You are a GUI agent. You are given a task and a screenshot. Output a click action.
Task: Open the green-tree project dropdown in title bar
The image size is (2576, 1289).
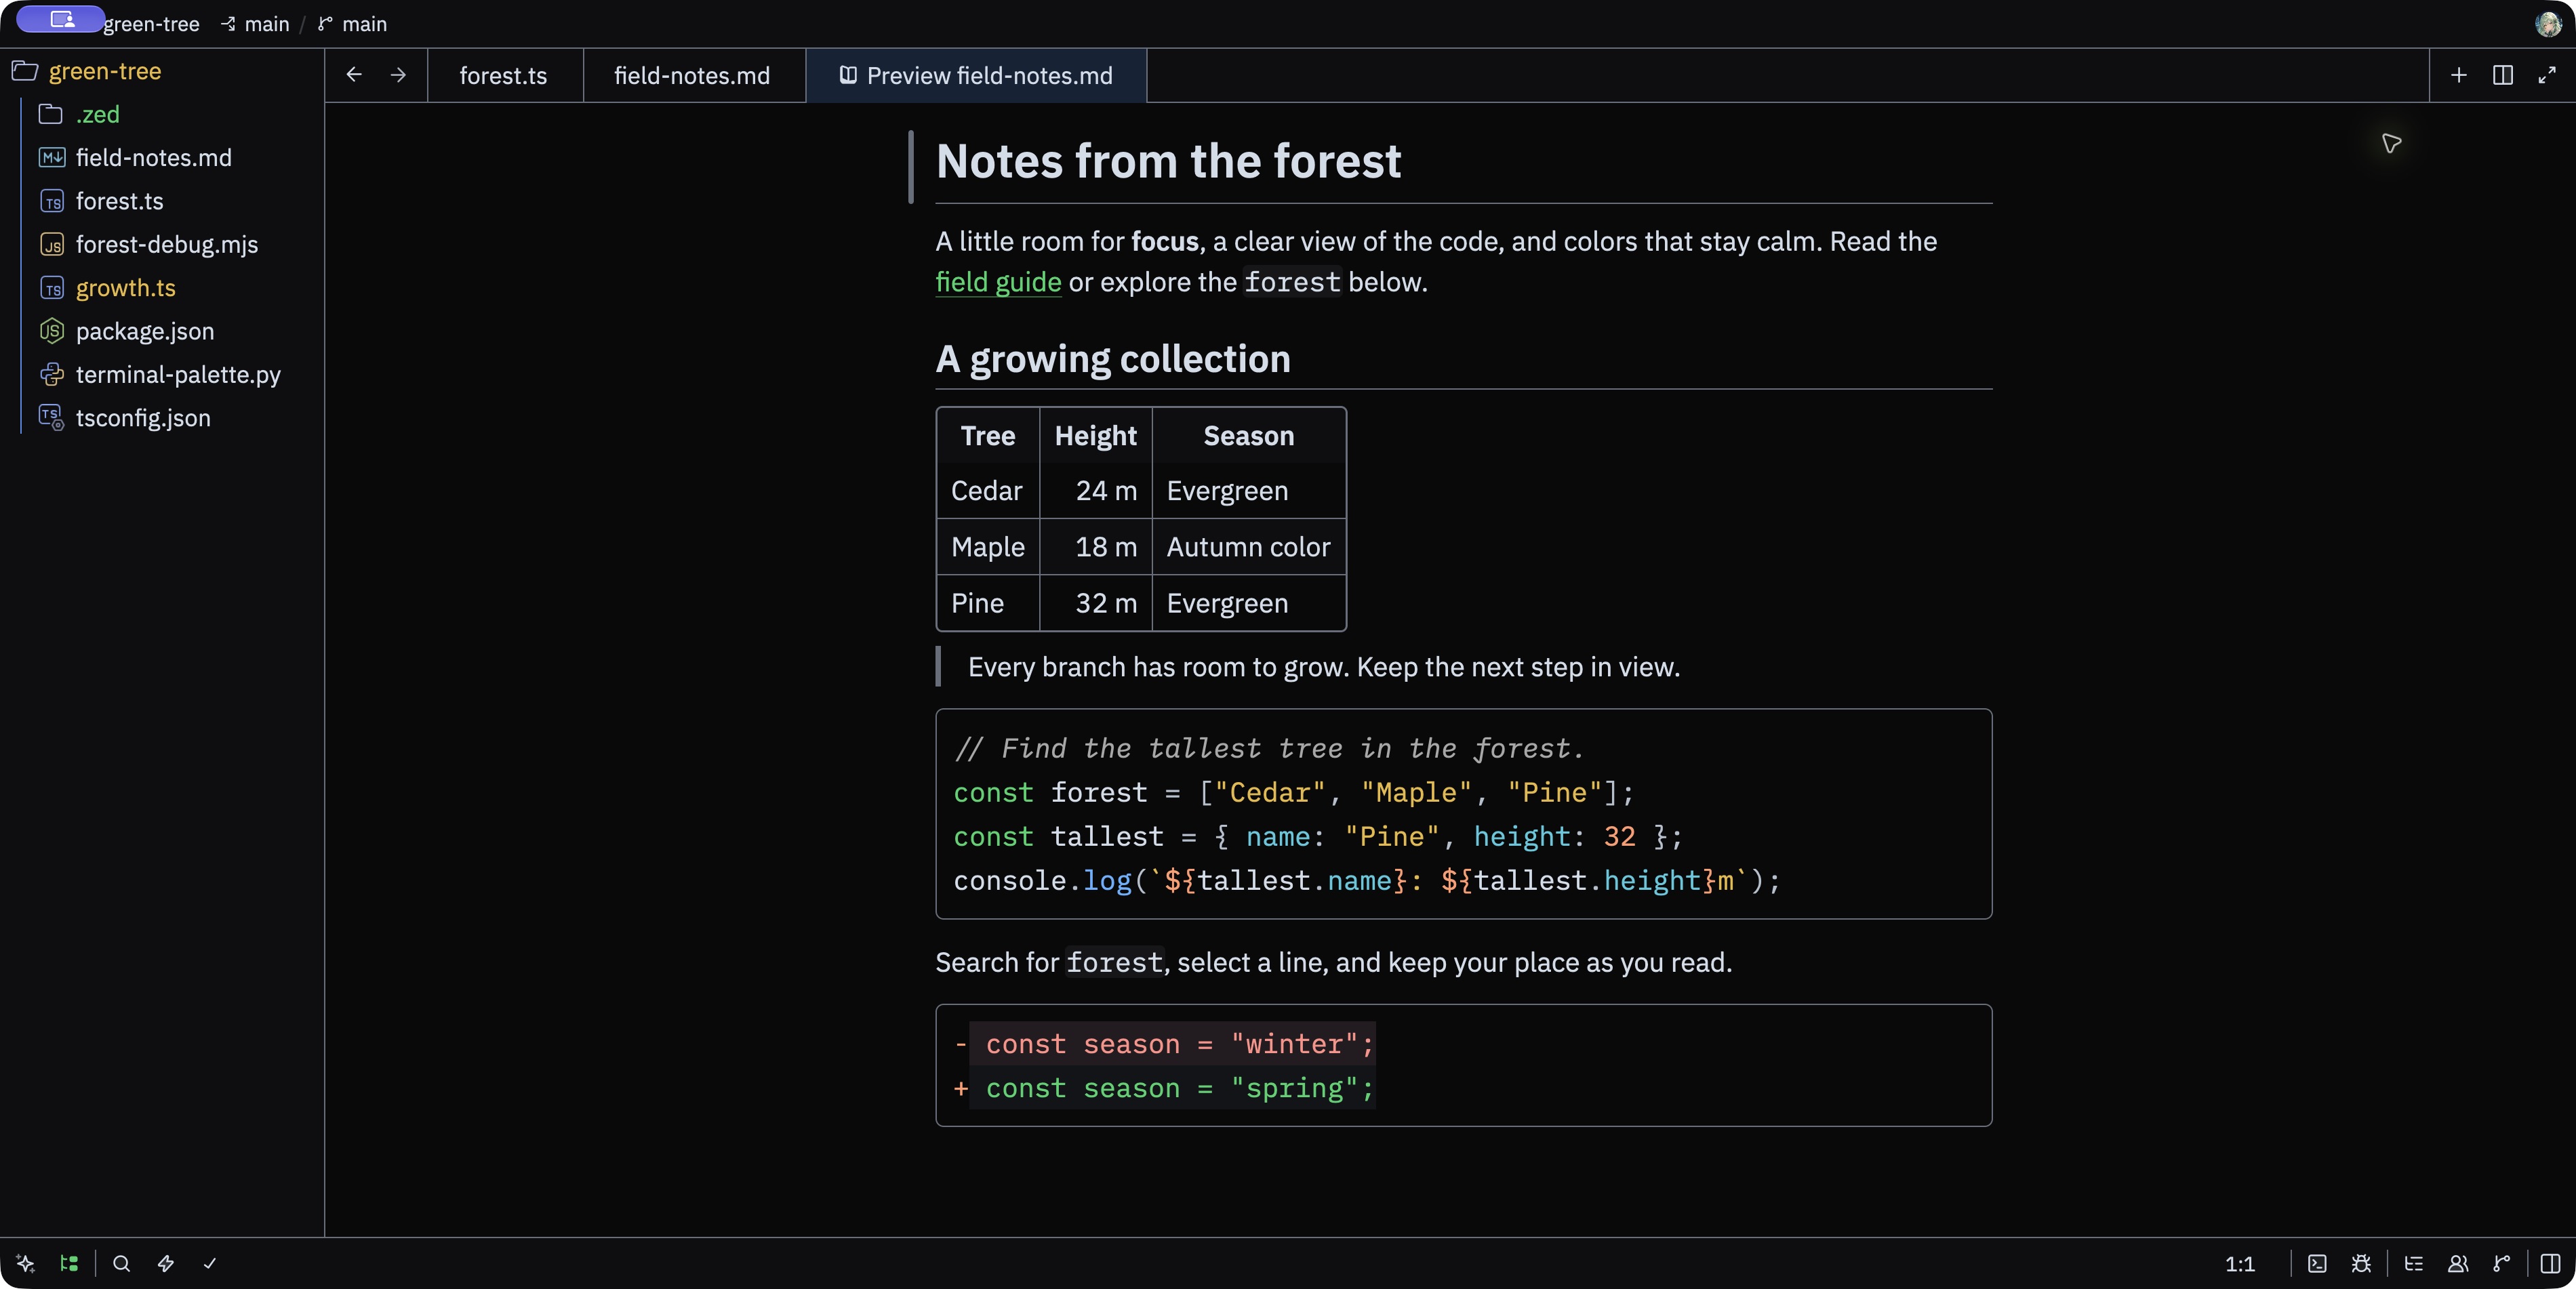pos(151,24)
